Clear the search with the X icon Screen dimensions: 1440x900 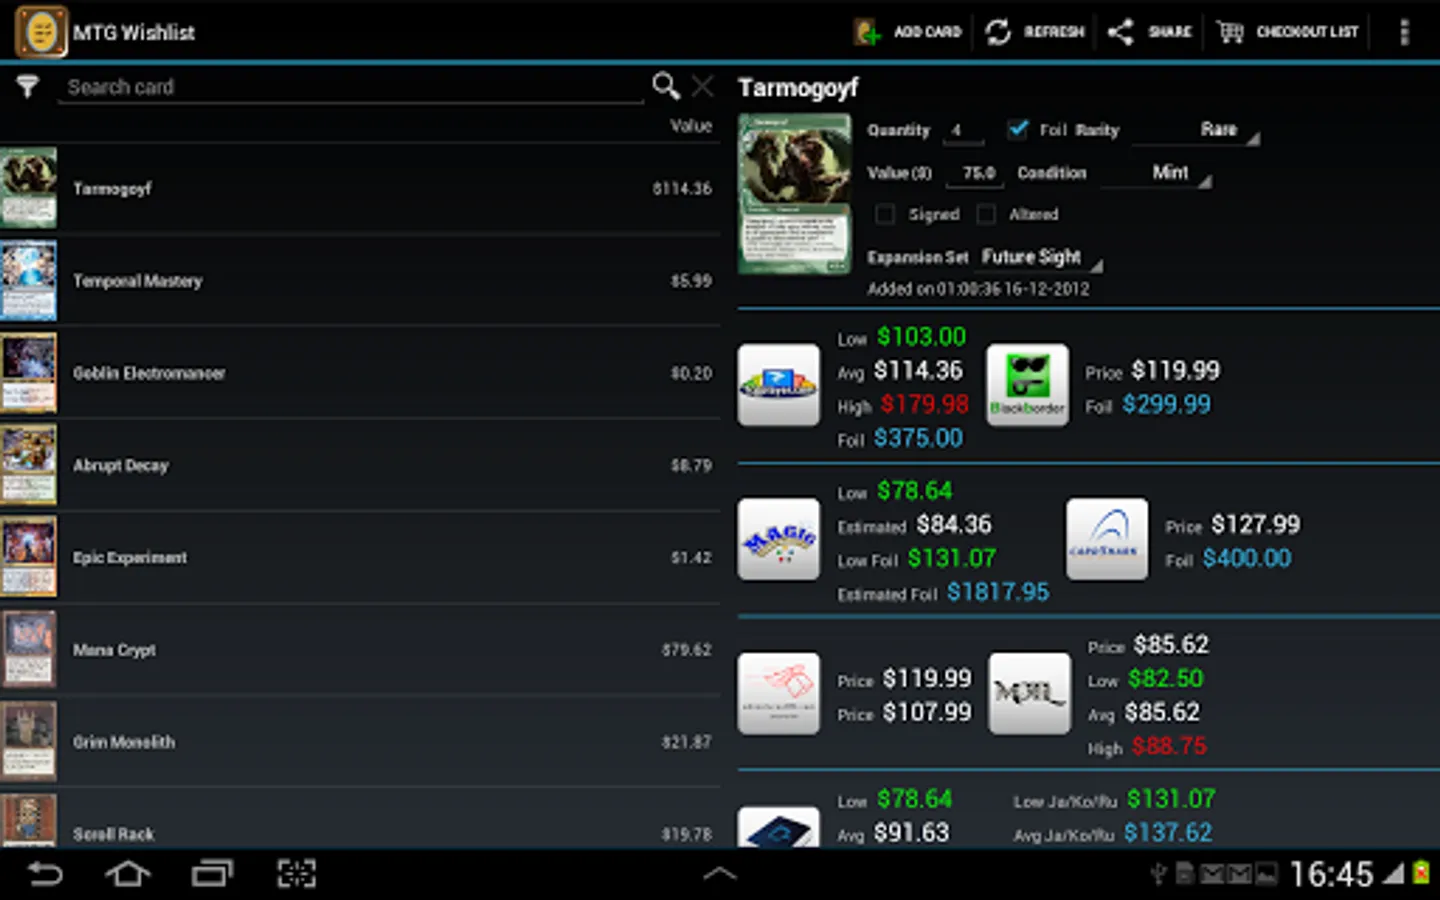(x=703, y=86)
